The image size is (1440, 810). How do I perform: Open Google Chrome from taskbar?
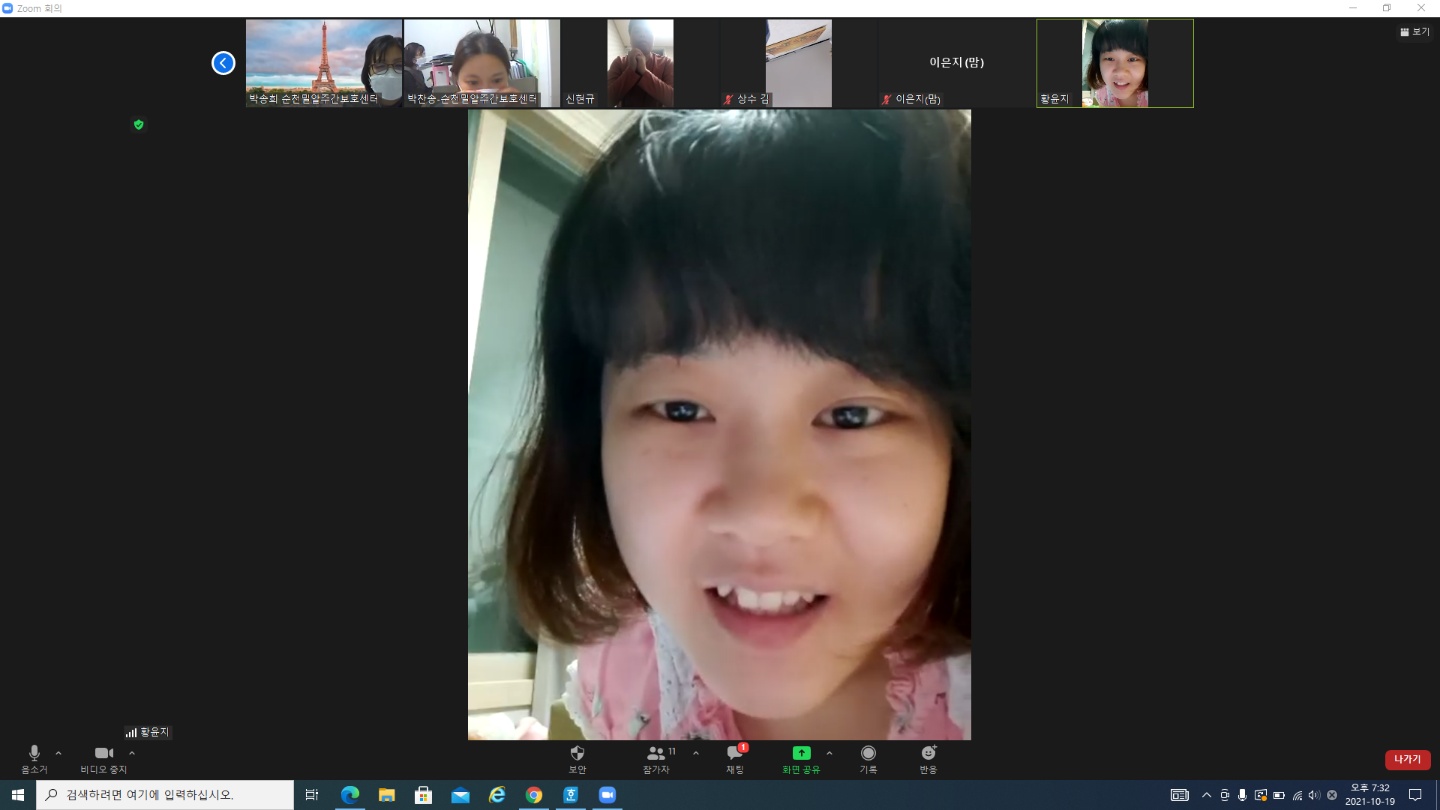pos(534,795)
